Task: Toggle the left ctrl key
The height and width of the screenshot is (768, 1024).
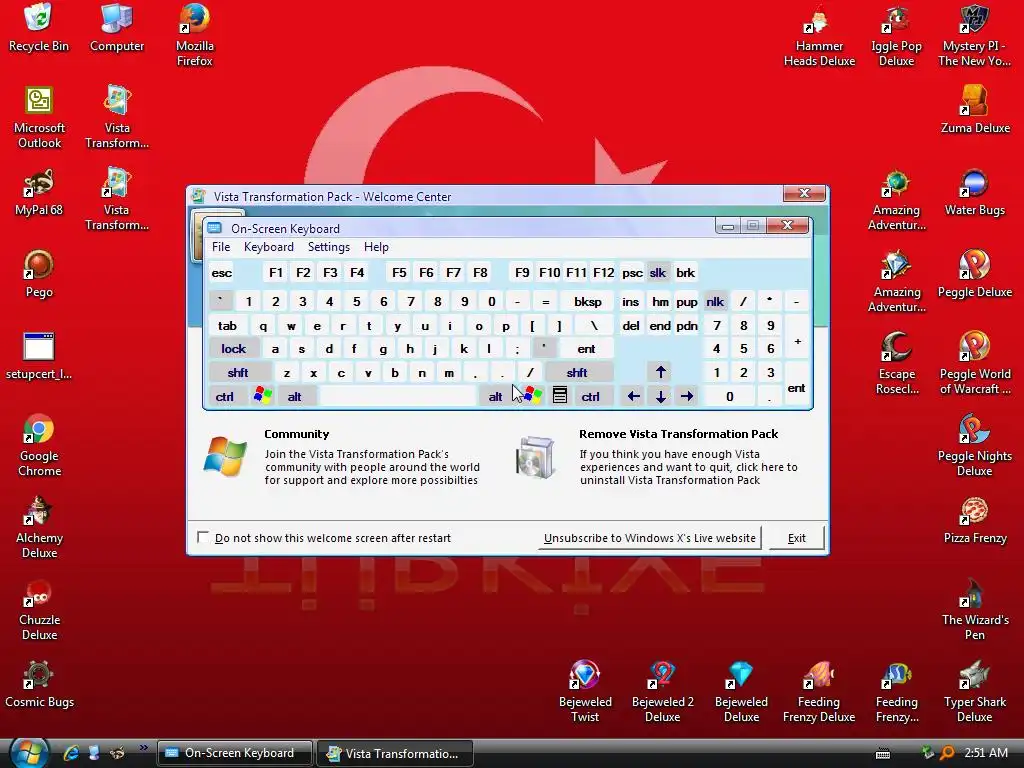Action: (225, 396)
